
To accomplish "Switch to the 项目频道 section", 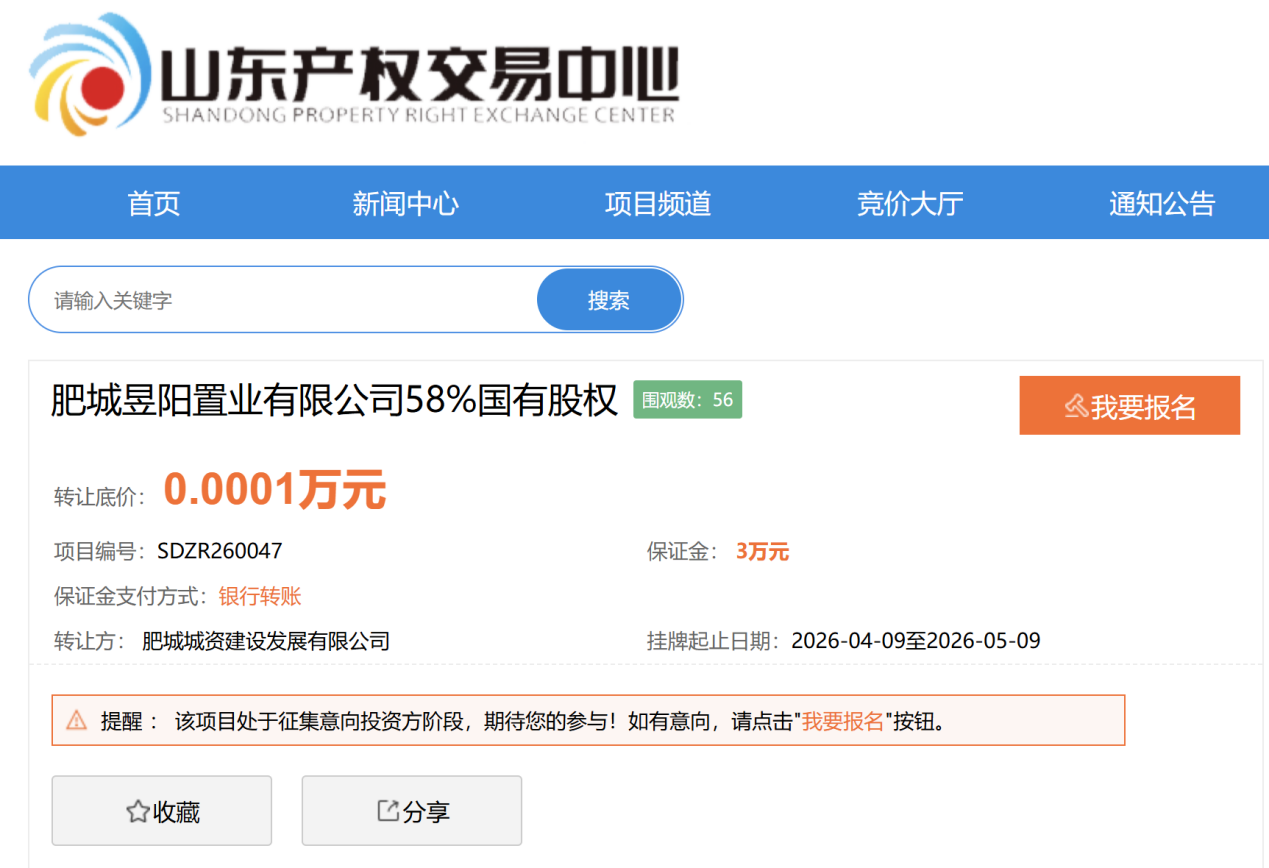I will (657, 203).
